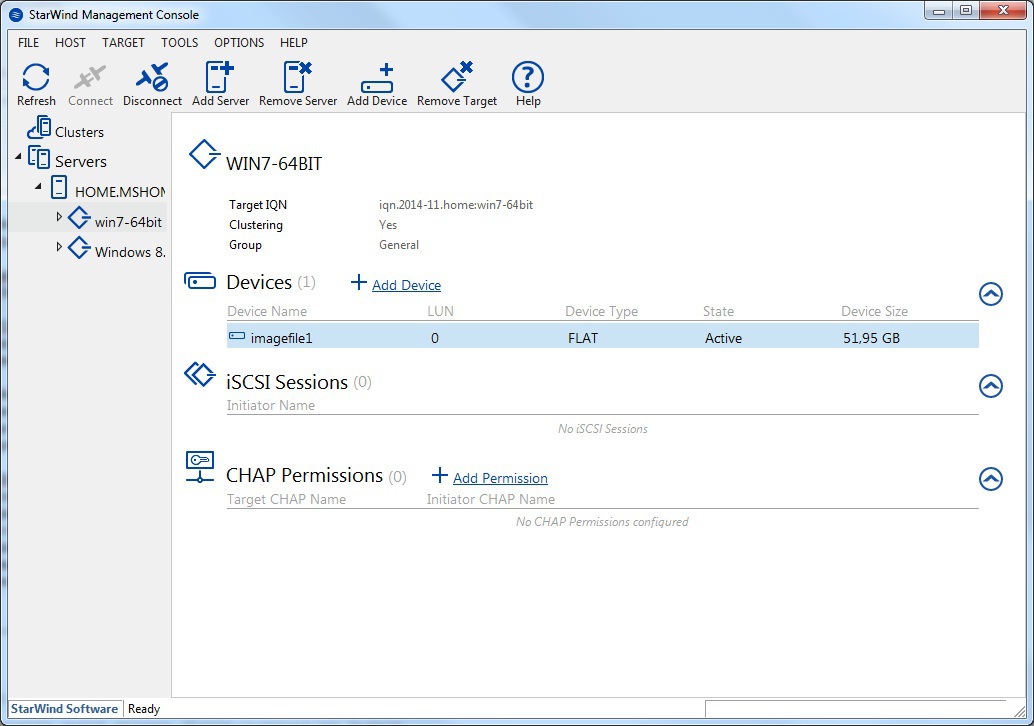Screen dimensions: 1034x726
Task: Click the FLAT device type cell
Action: (583, 338)
